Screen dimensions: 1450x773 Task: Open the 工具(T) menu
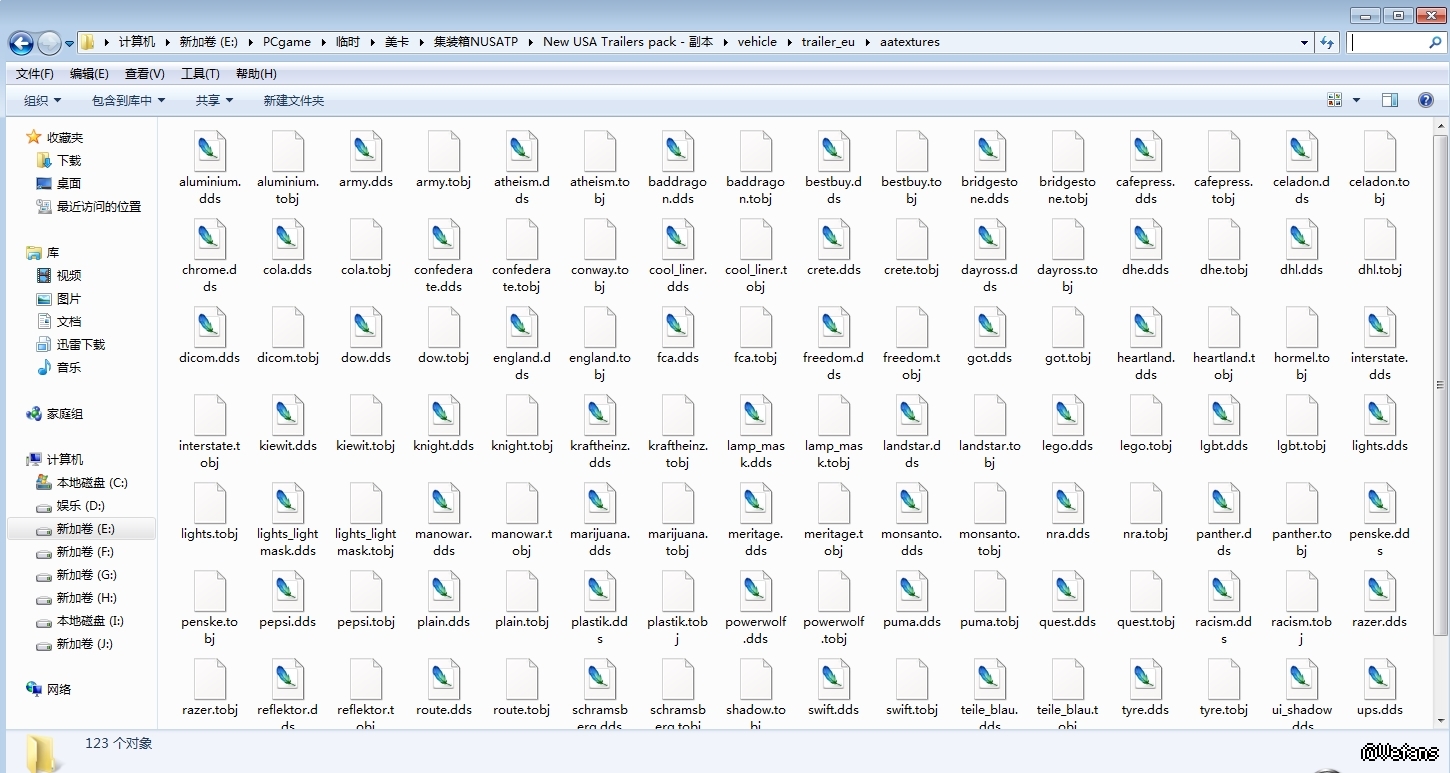(x=200, y=74)
